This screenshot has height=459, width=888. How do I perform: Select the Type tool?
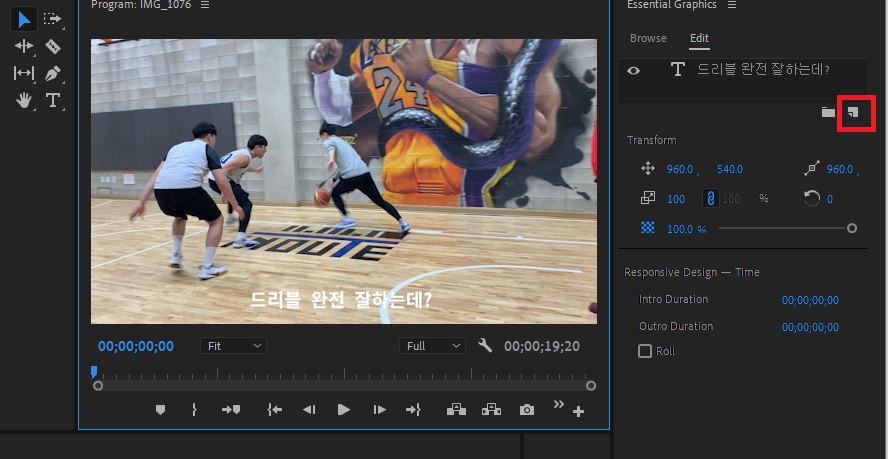tap(53, 100)
